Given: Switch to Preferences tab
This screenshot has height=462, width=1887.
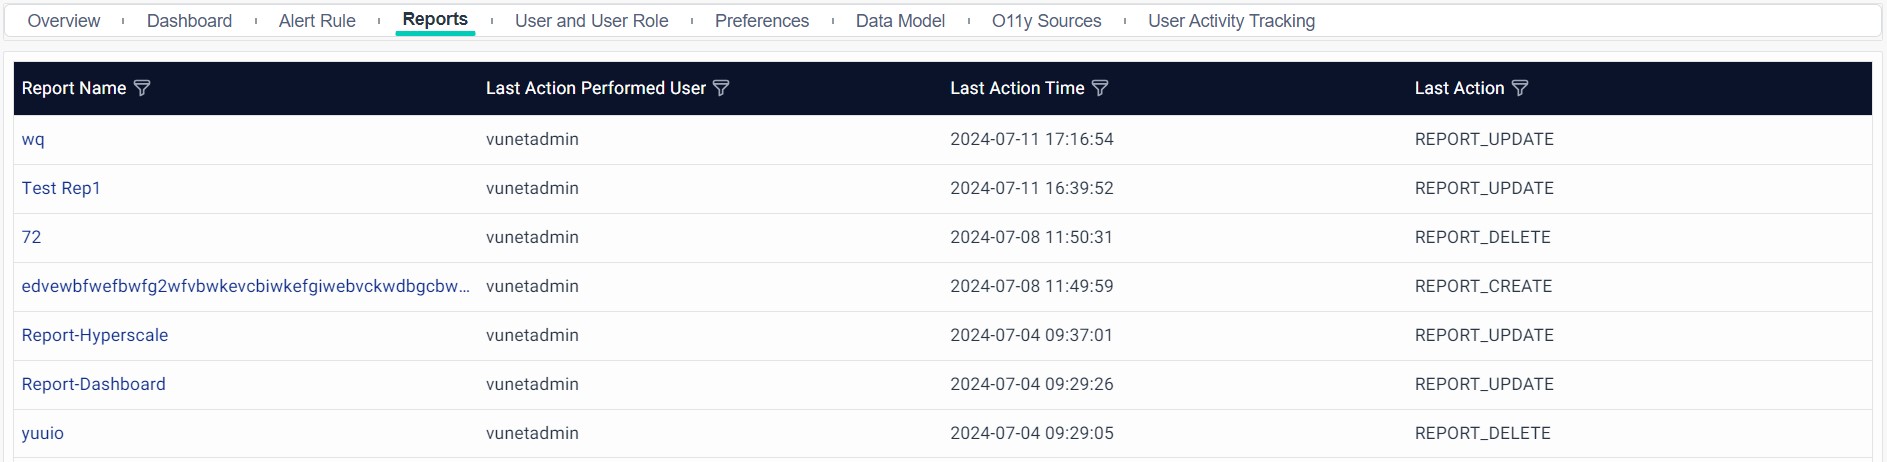Looking at the screenshot, I should 762,21.
